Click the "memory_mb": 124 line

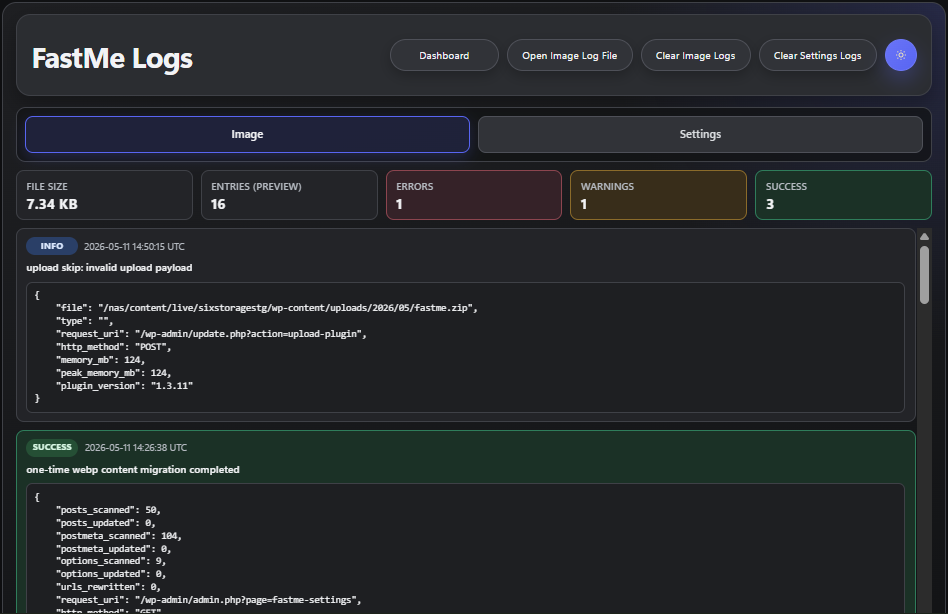click(100, 360)
